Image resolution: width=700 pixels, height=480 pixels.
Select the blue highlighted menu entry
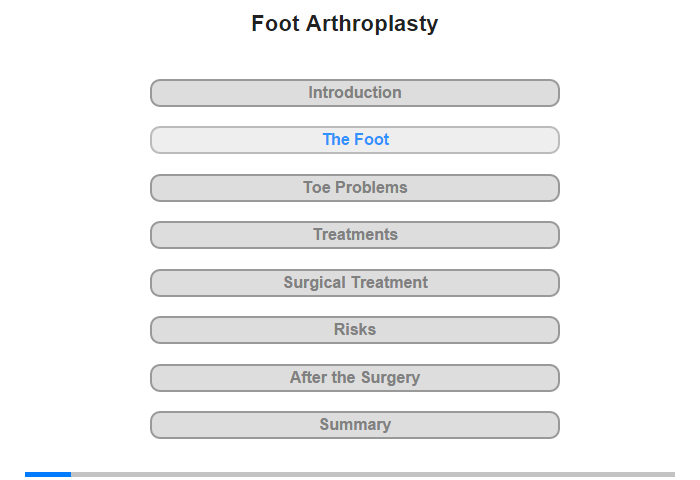click(354, 140)
